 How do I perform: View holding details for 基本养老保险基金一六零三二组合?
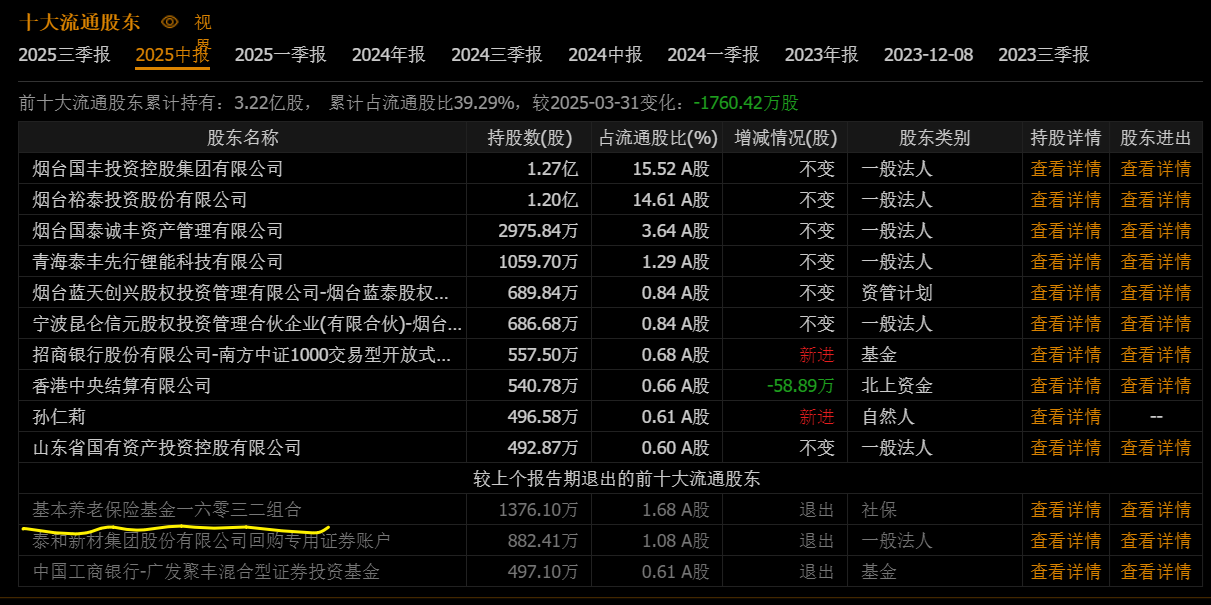pos(1066,510)
